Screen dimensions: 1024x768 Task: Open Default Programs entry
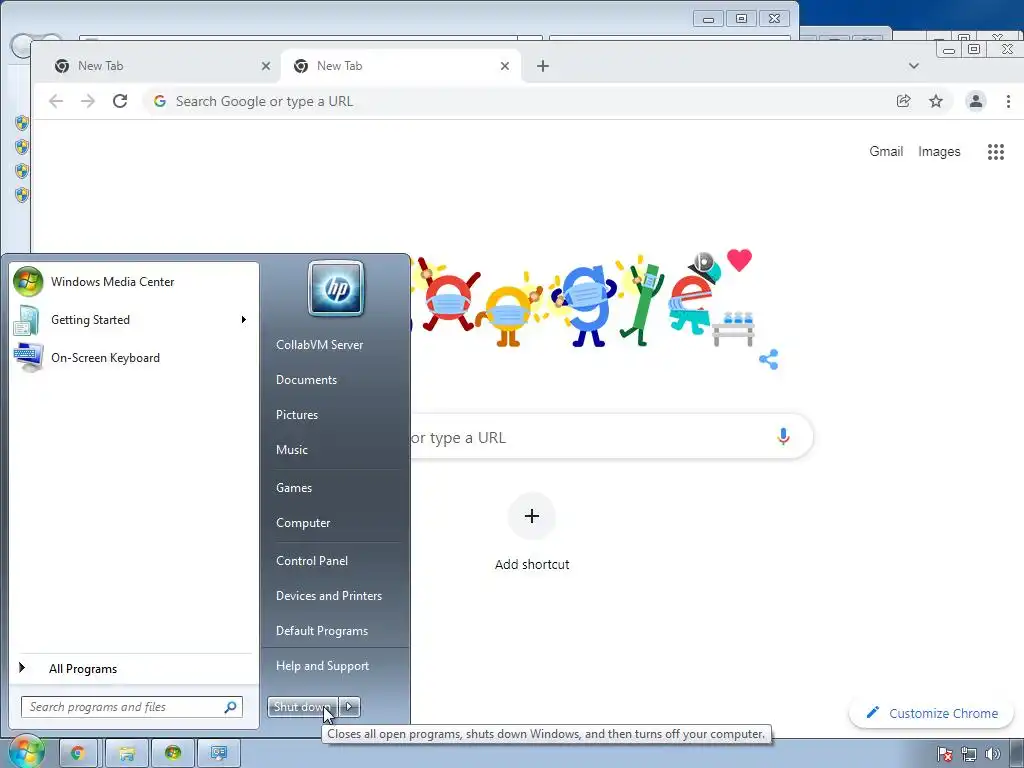(322, 631)
